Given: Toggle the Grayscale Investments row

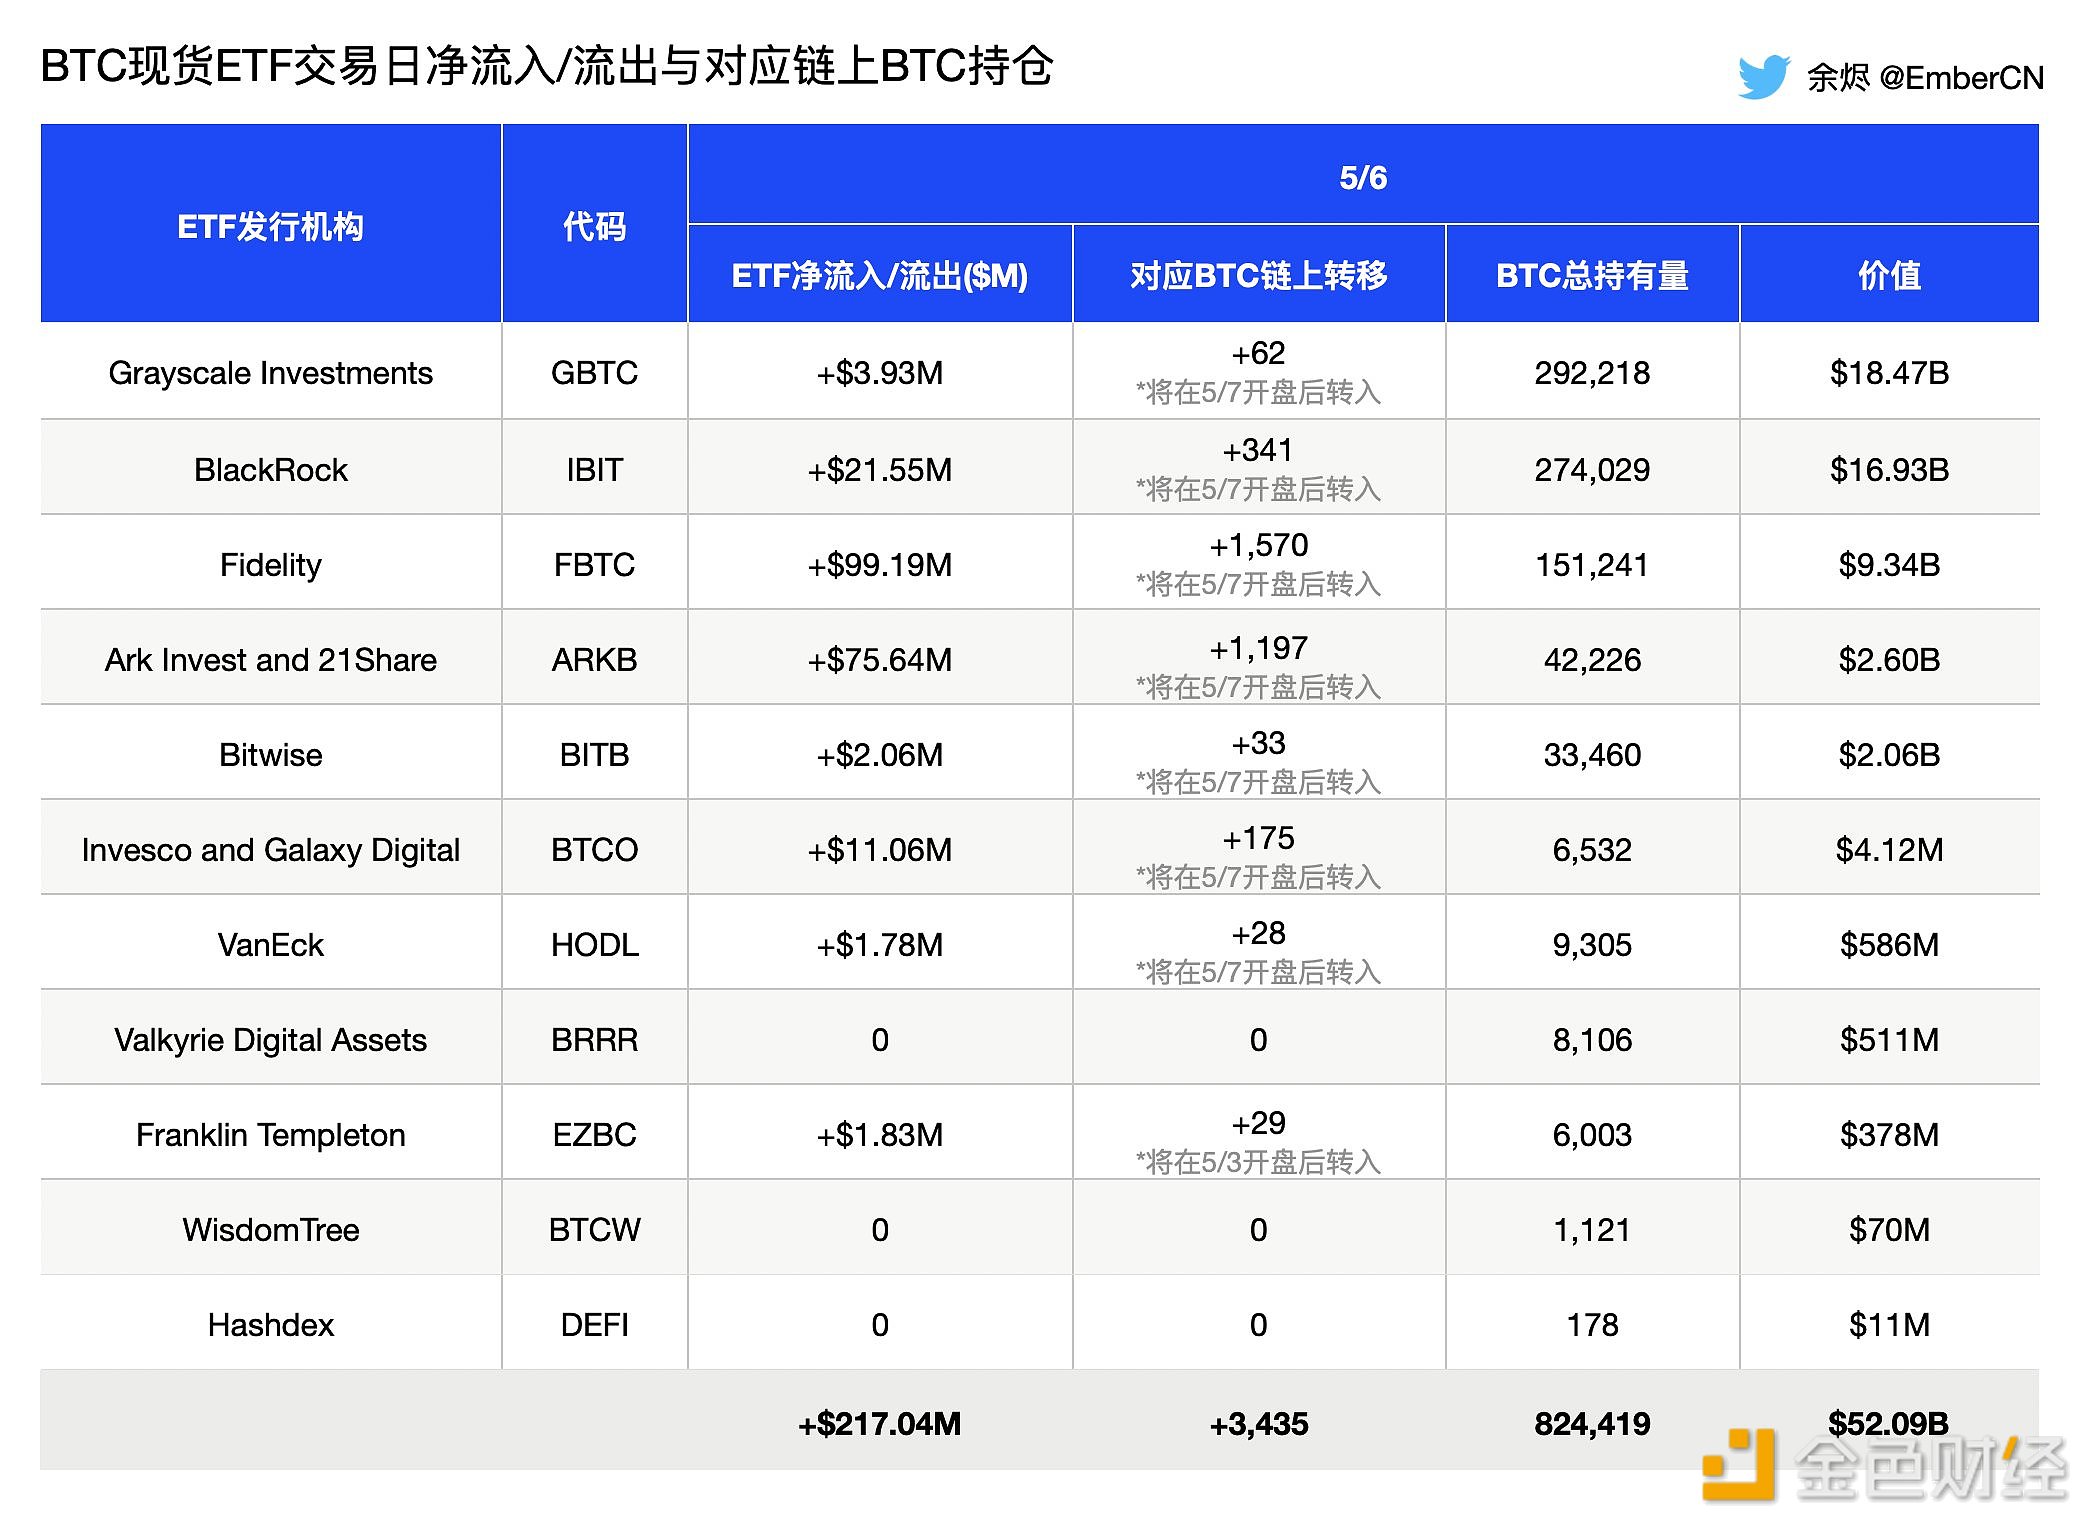Looking at the screenshot, I should pyautogui.click(x=270, y=372).
